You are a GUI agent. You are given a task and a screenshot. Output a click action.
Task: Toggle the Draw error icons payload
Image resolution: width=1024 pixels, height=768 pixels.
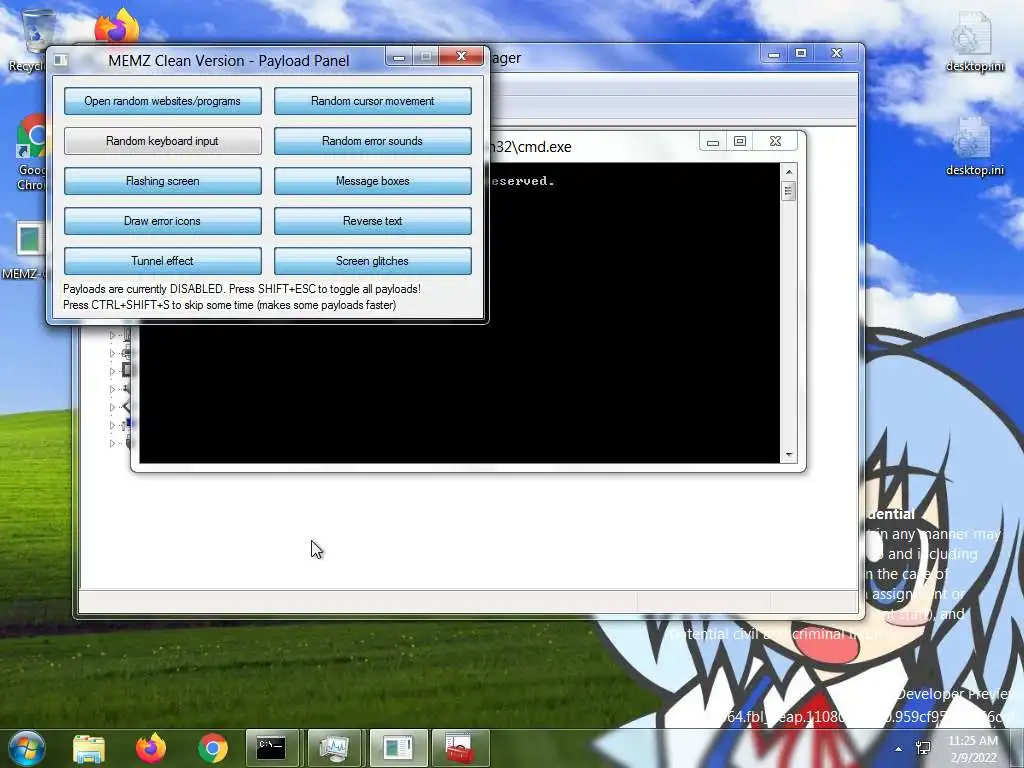click(163, 221)
